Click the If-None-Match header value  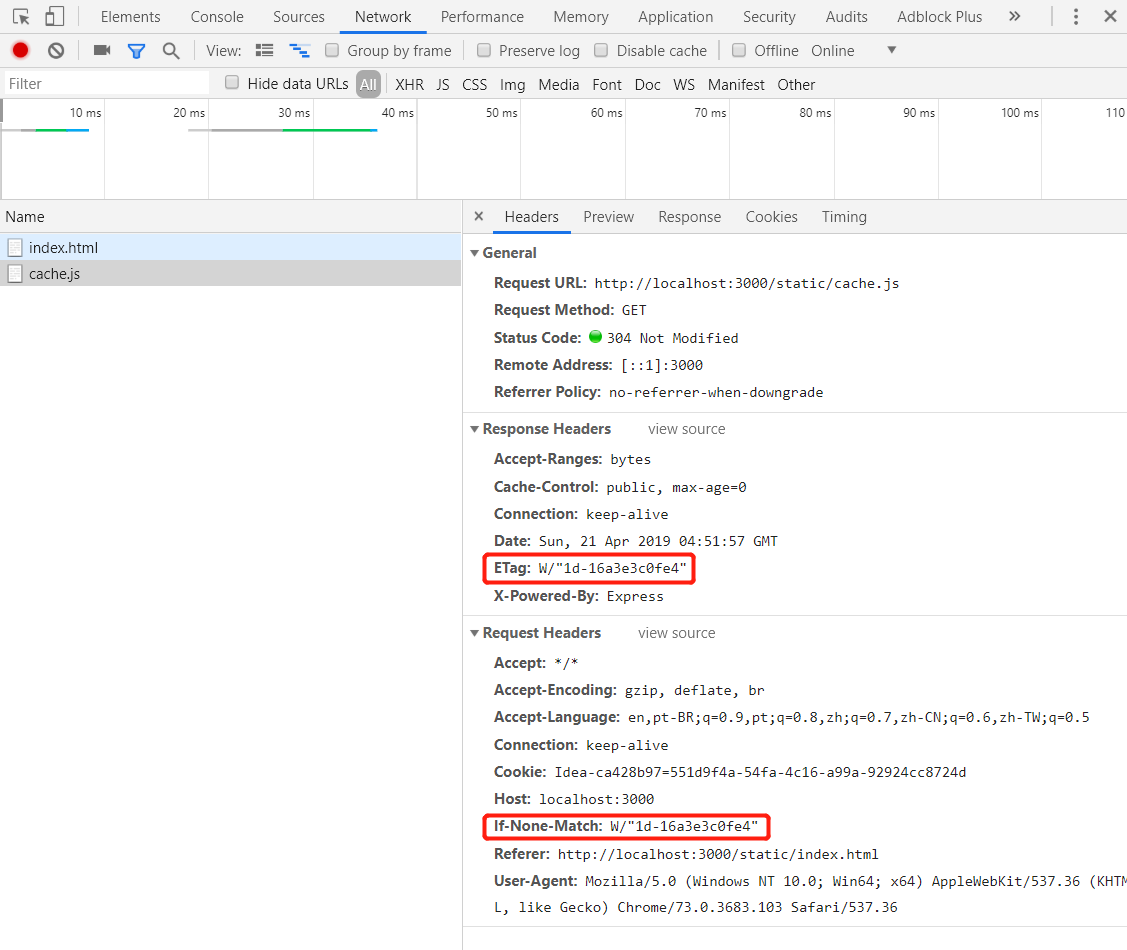684,826
